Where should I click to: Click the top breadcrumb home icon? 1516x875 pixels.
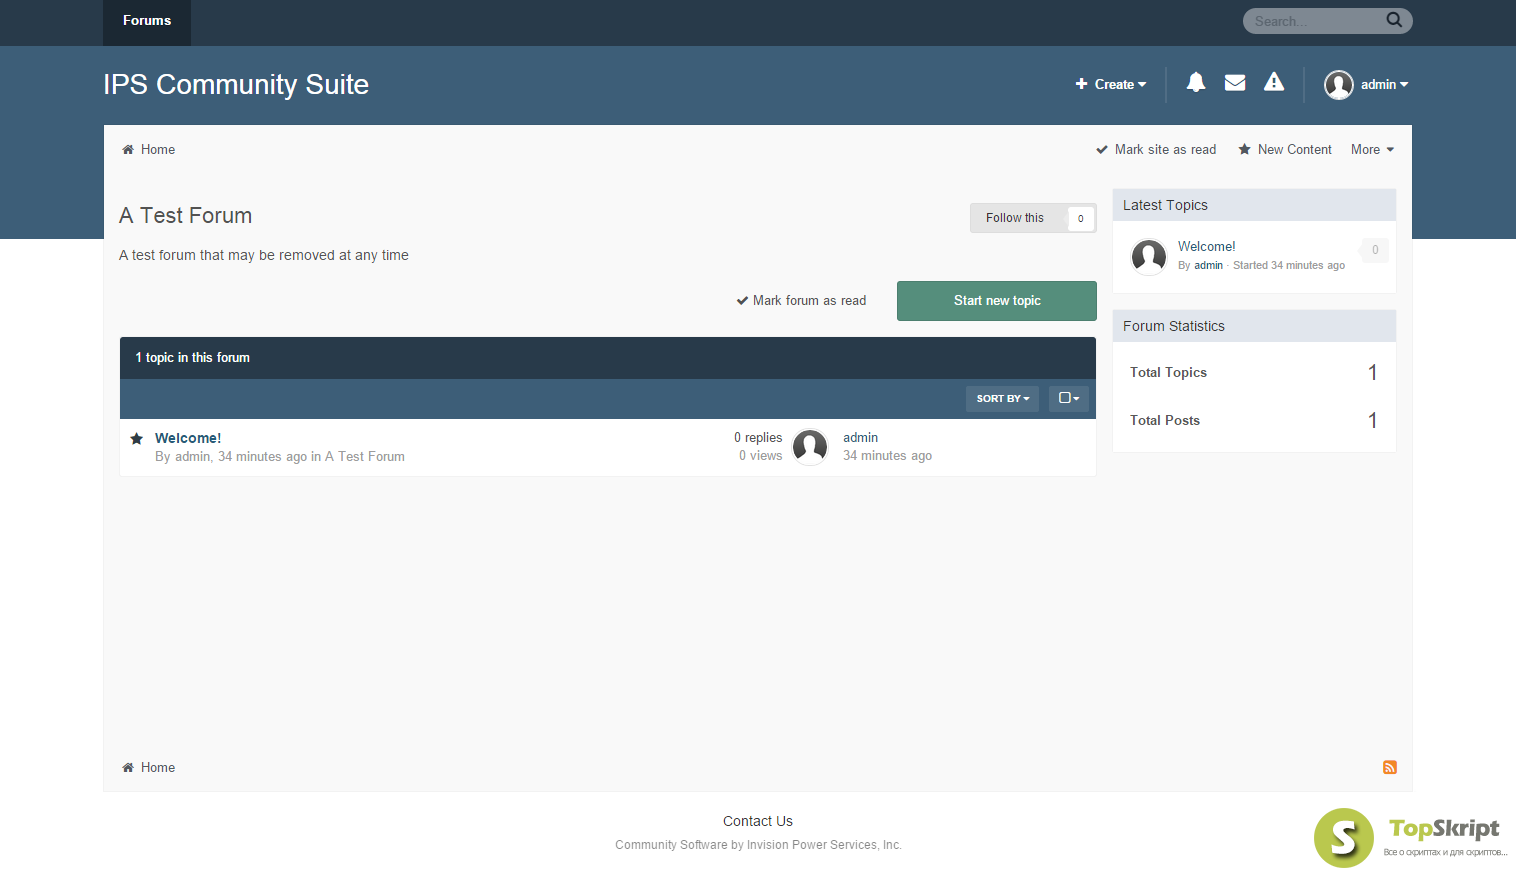click(128, 150)
